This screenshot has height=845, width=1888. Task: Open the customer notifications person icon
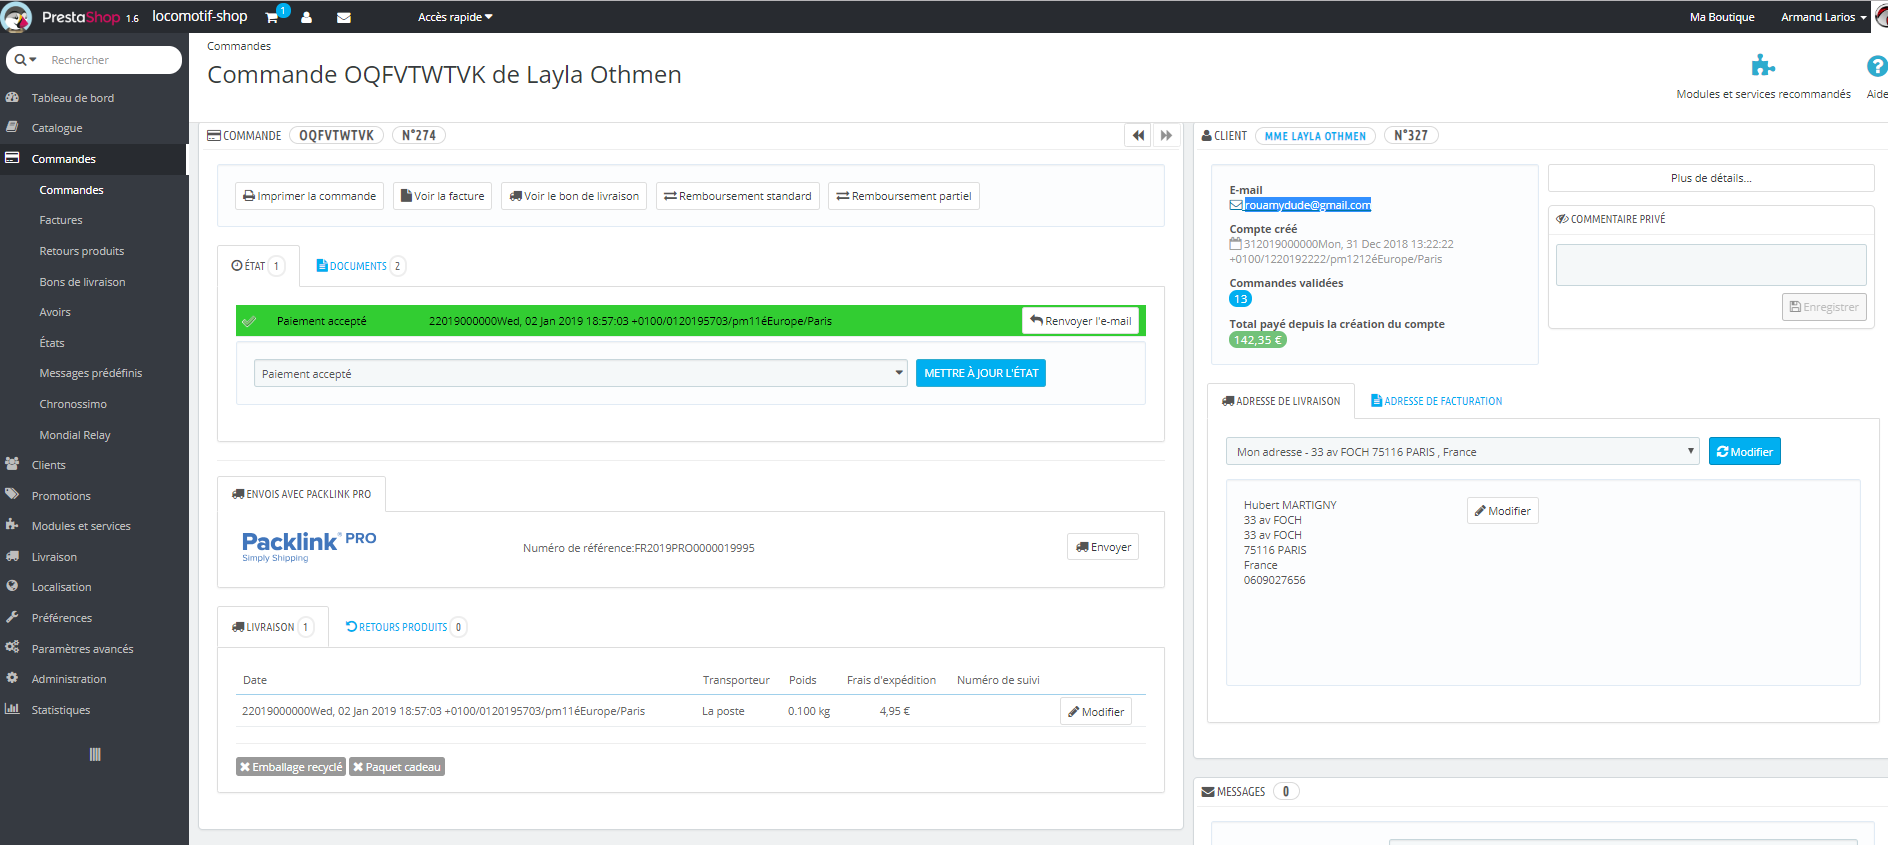[x=306, y=17]
